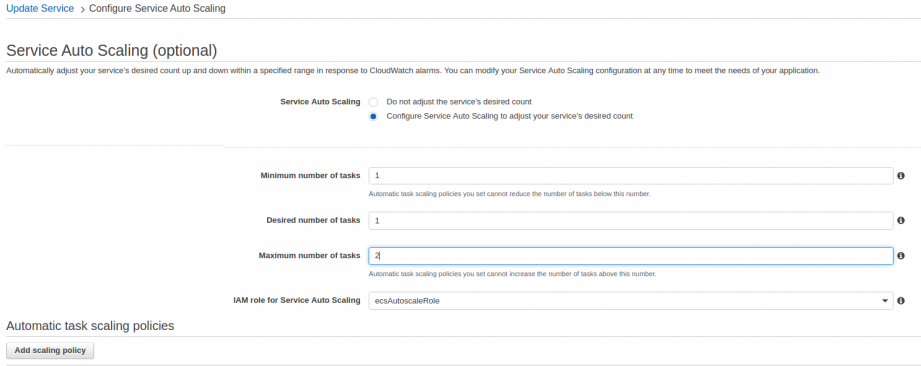Click the Desired number of tasks field
The width and height of the screenshot is (921, 366).
pyautogui.click(x=631, y=220)
